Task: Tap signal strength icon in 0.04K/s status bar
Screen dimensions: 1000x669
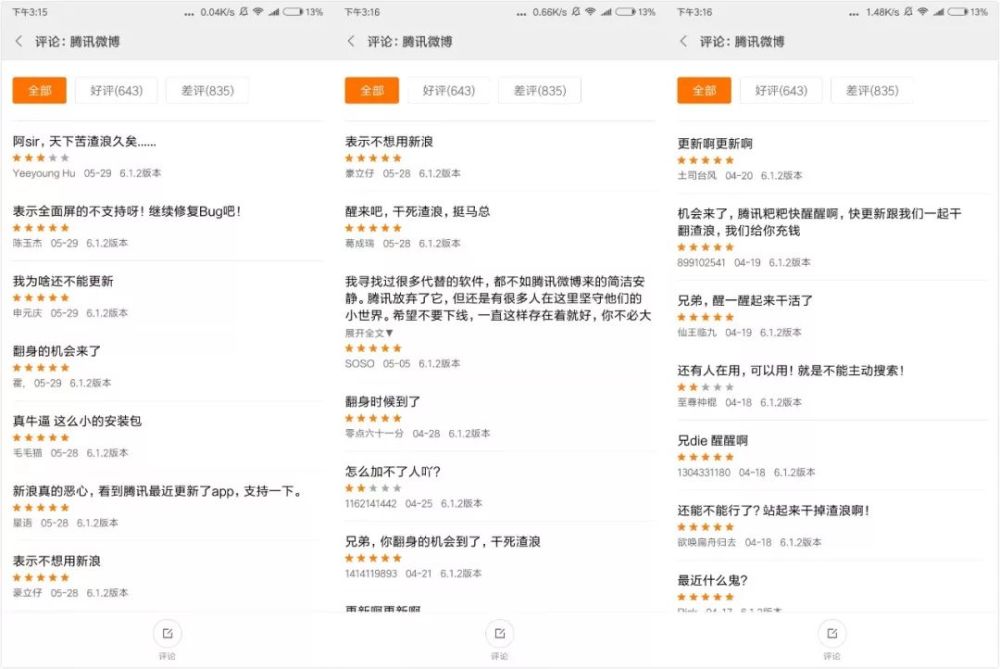Action: [x=274, y=11]
